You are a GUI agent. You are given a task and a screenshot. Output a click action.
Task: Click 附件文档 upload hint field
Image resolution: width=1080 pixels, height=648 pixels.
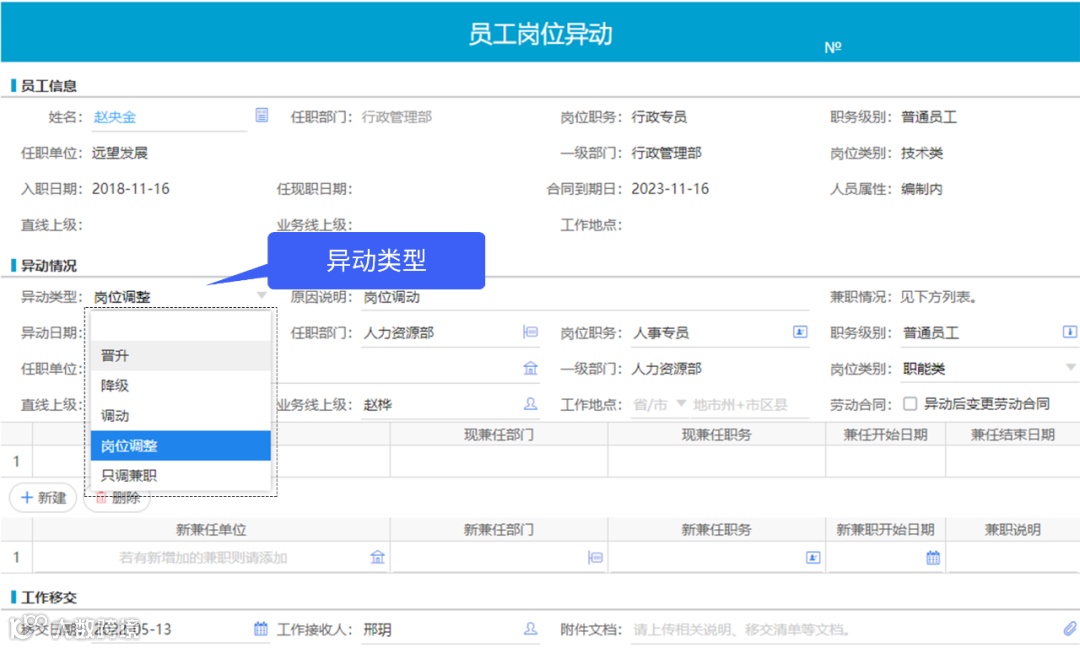coord(844,629)
